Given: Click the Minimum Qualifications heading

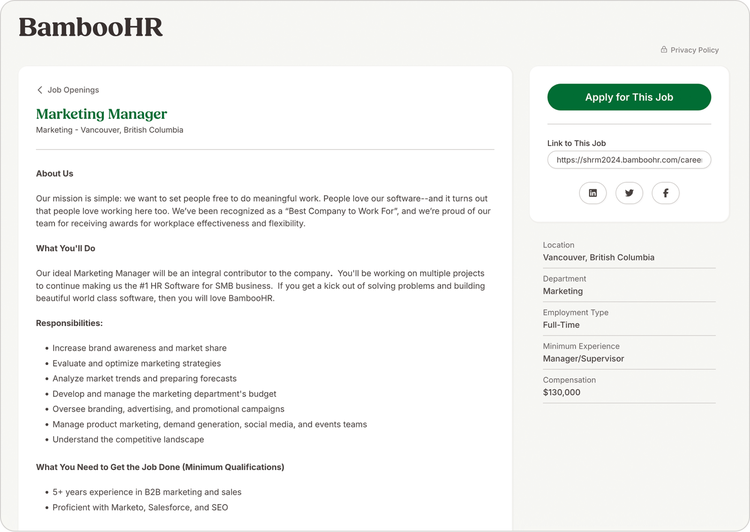Looking at the screenshot, I should coord(160,467).
